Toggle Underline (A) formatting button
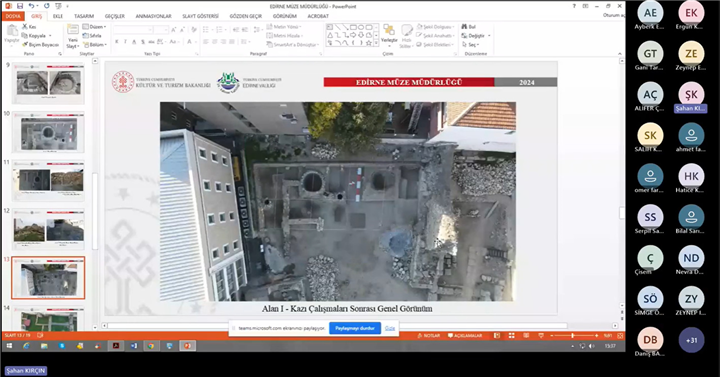 (x=134, y=42)
